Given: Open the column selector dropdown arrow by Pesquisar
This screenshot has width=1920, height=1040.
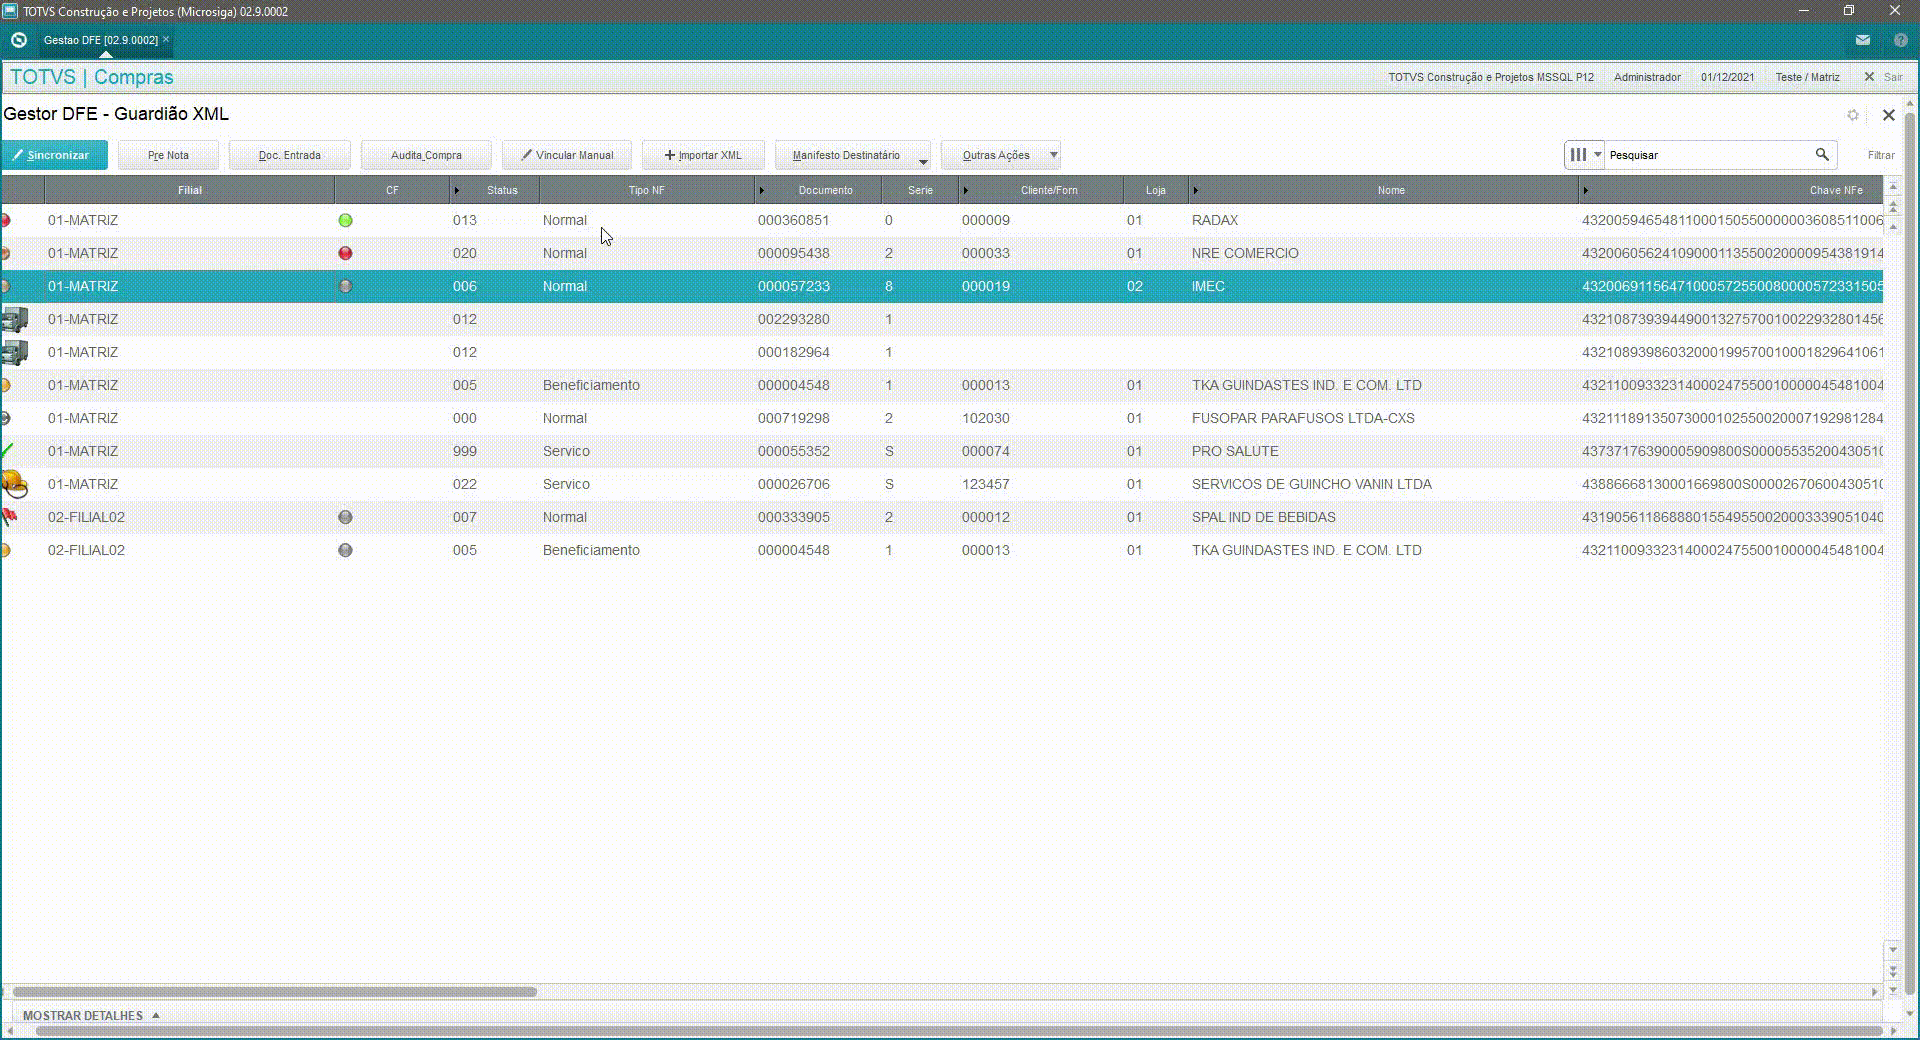Looking at the screenshot, I should (1597, 154).
